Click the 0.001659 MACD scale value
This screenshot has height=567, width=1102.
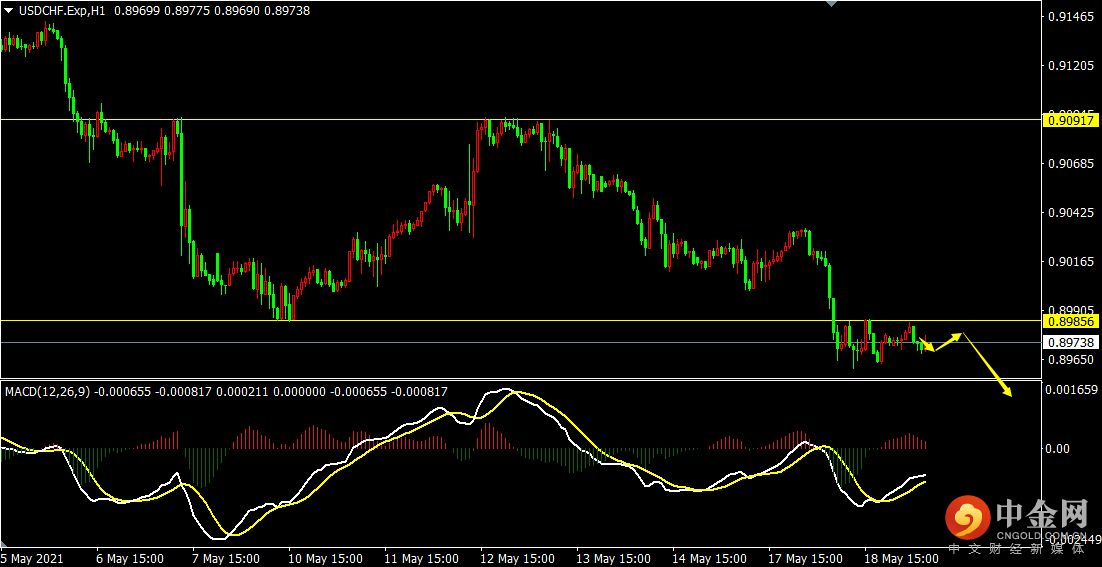pyautogui.click(x=1072, y=392)
